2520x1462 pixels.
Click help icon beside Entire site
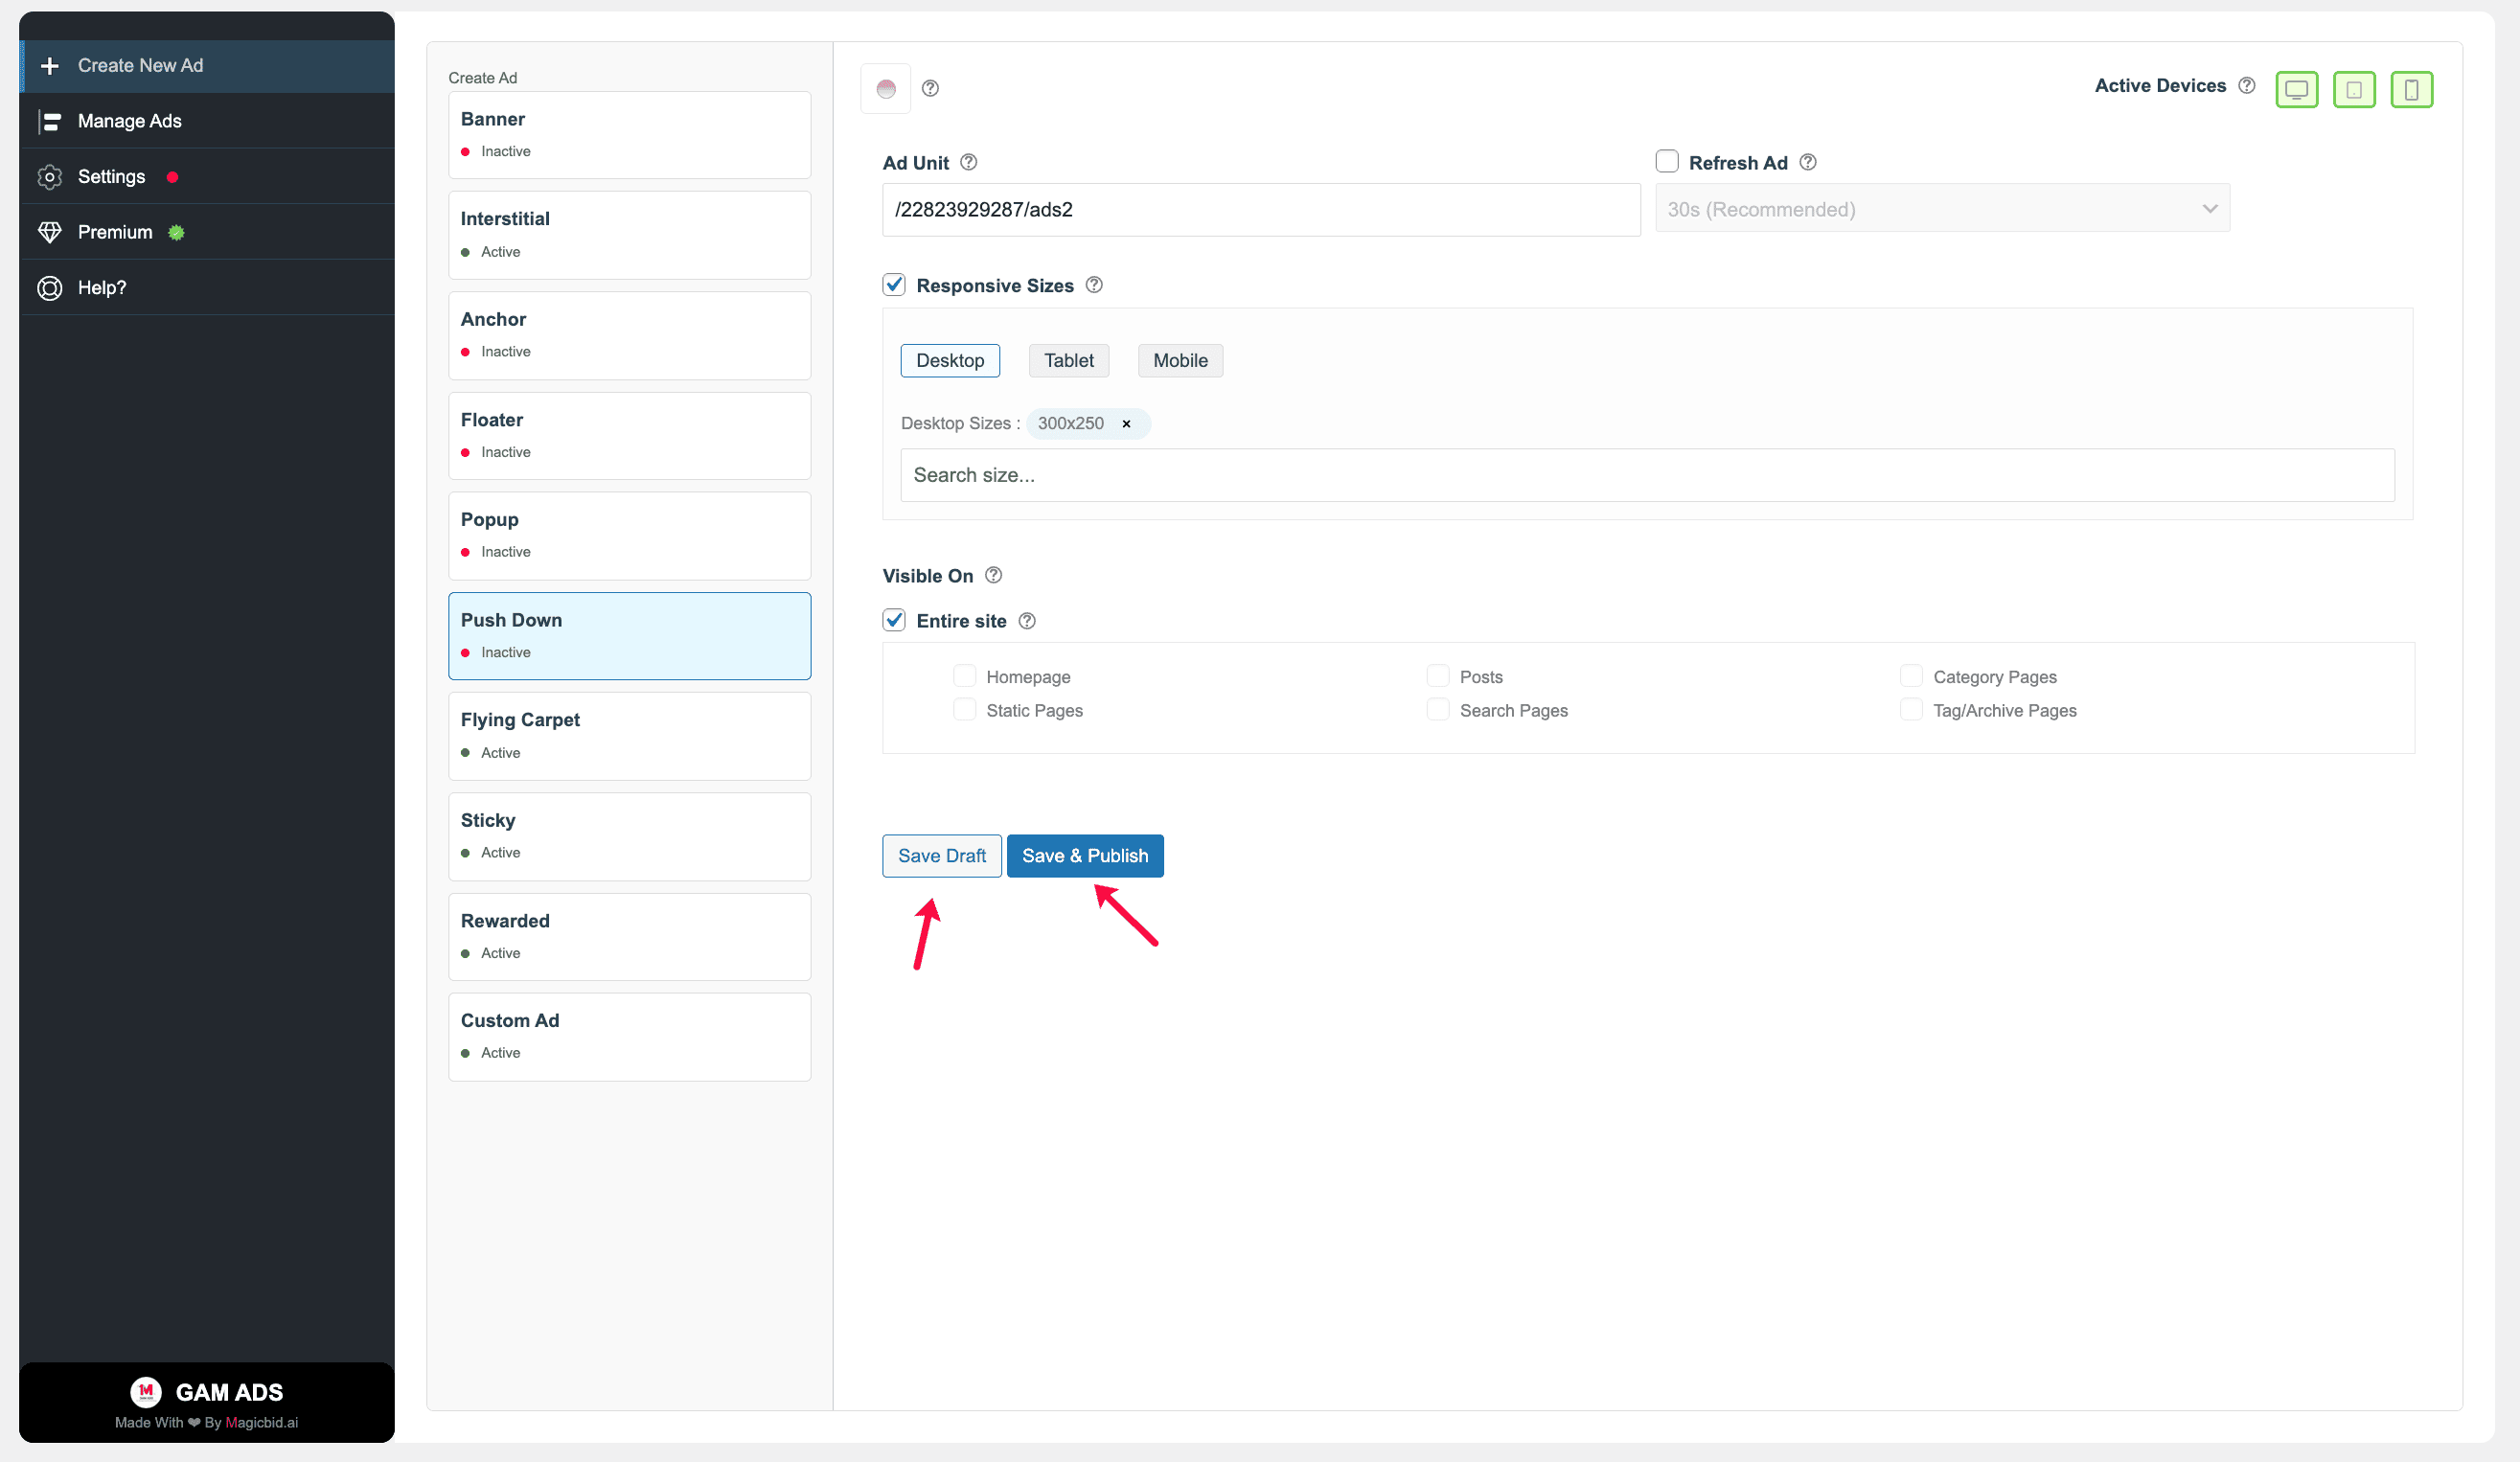tap(1027, 621)
